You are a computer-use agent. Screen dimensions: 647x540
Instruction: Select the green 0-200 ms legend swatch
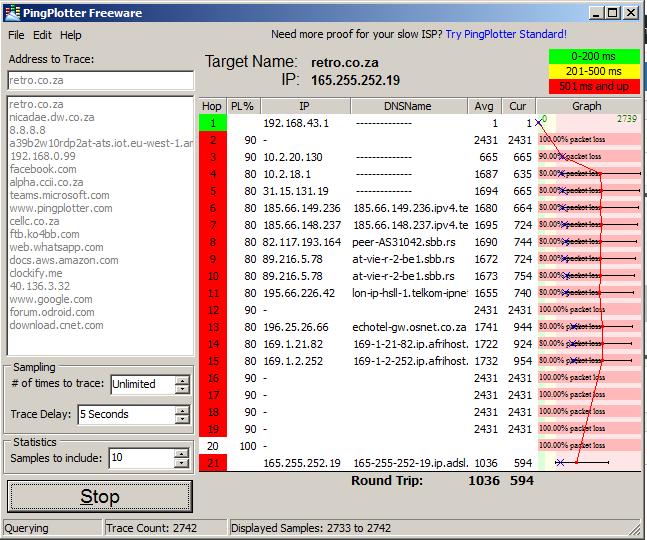(x=594, y=56)
